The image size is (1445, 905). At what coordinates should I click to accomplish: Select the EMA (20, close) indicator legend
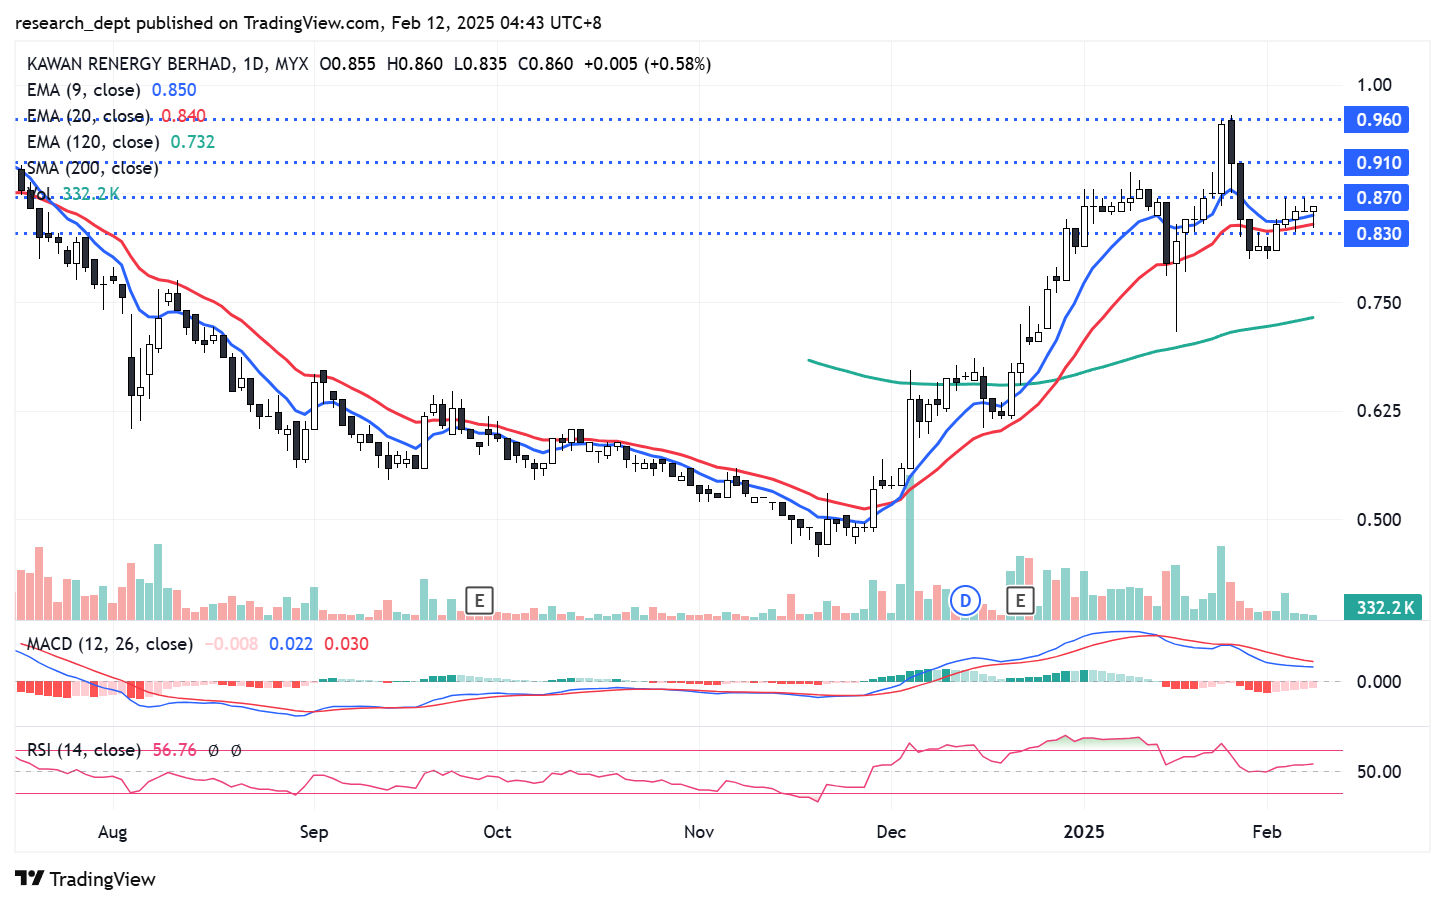click(x=88, y=116)
